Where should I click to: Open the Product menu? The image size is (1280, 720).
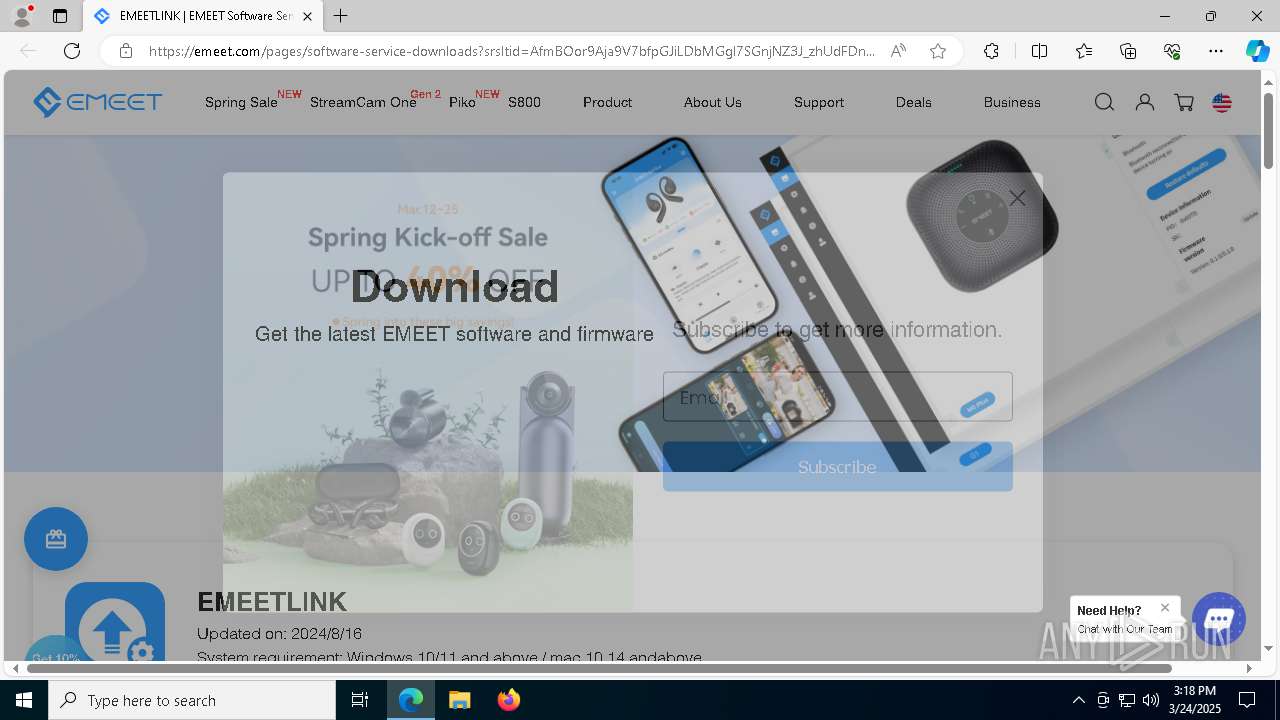click(x=607, y=102)
